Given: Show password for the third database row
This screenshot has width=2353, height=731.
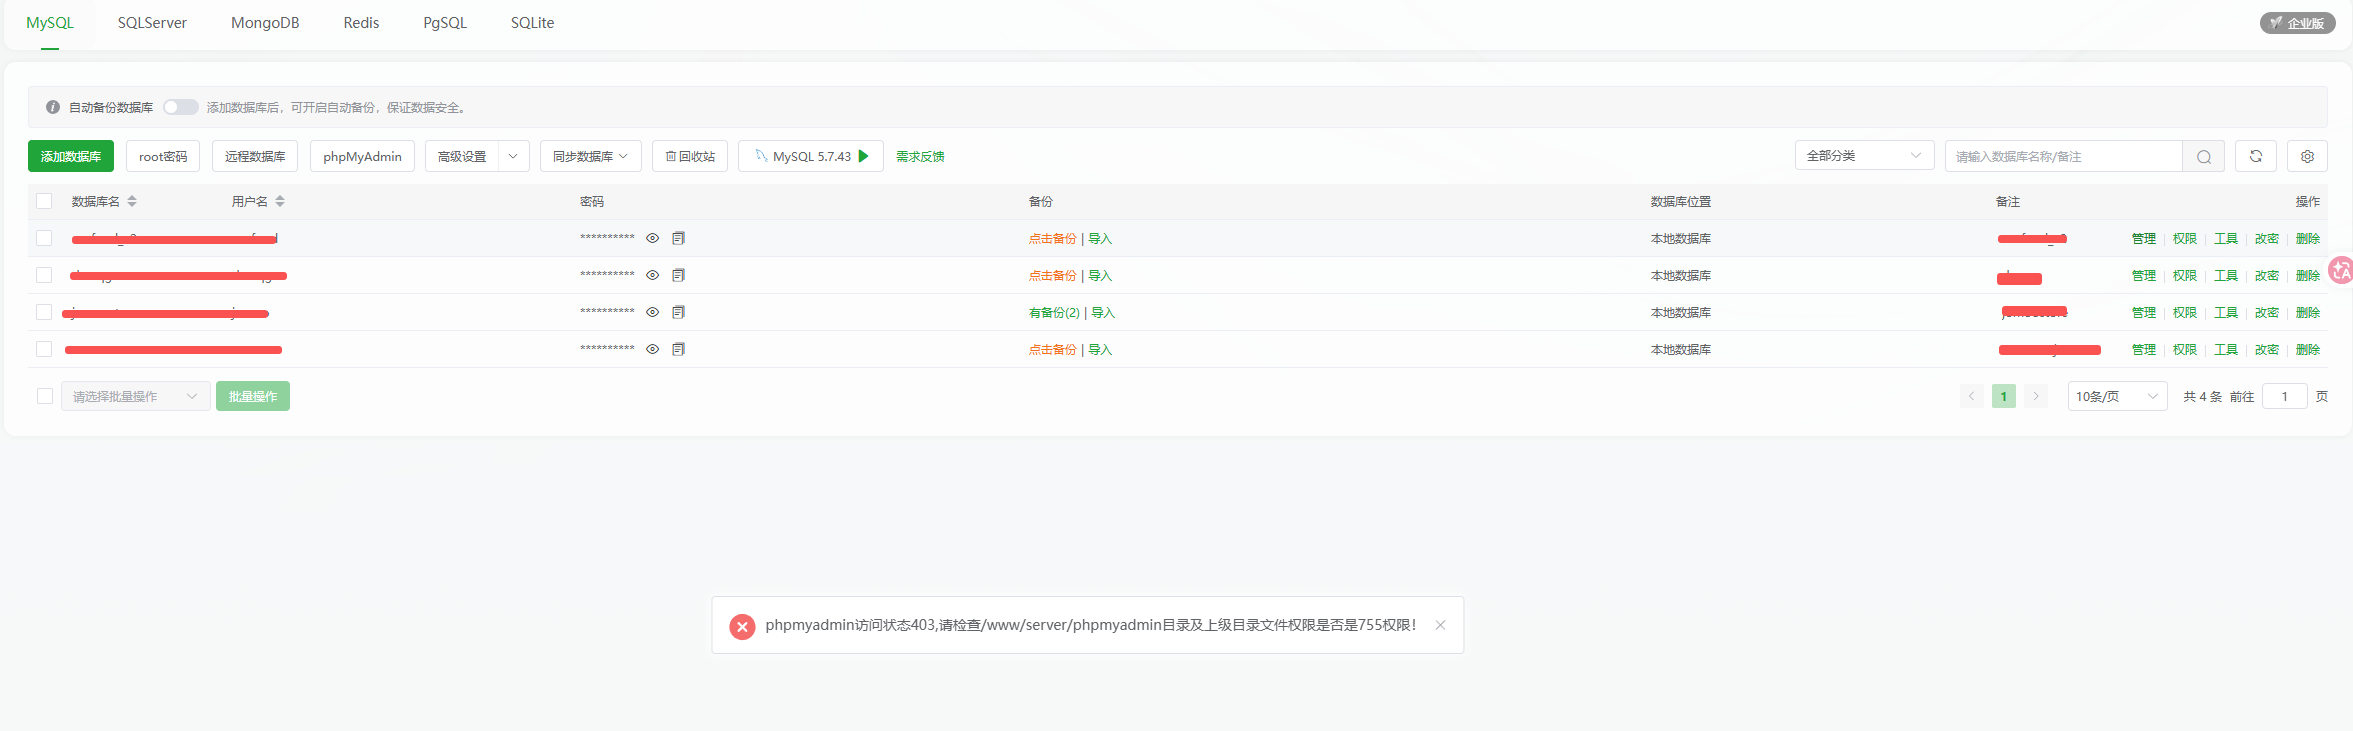Looking at the screenshot, I should pyautogui.click(x=652, y=312).
